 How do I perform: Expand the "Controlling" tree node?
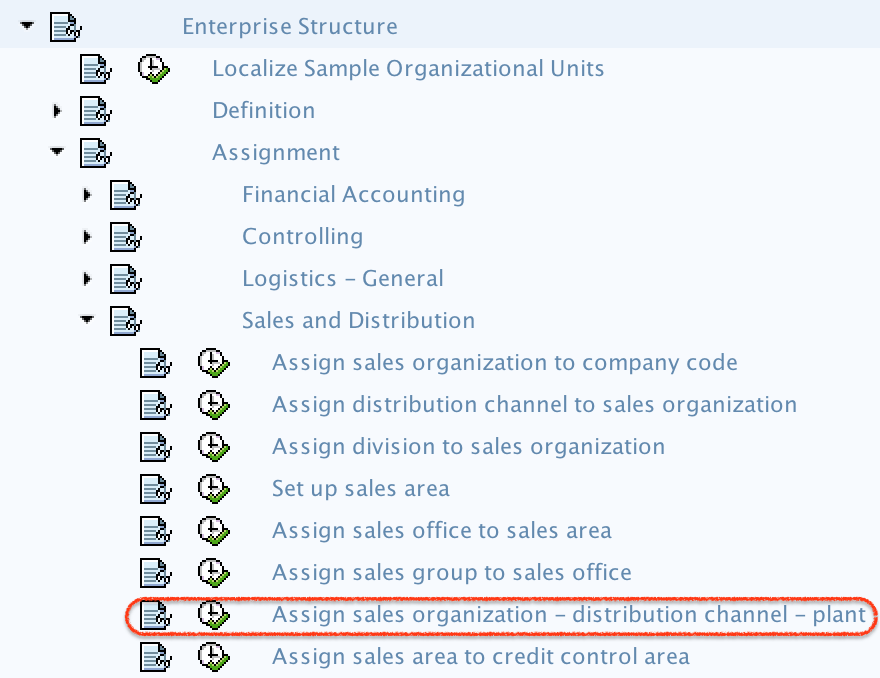pos(87,236)
